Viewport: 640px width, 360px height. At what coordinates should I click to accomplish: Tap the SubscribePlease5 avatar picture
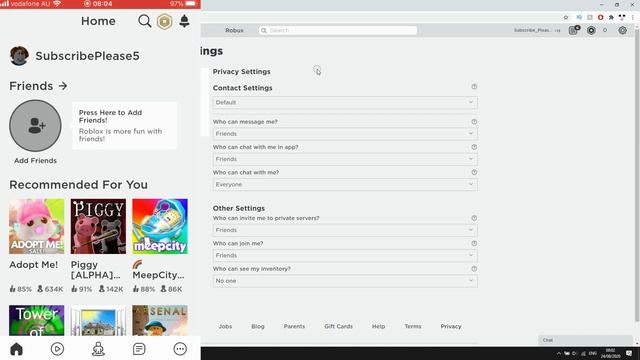pos(19,56)
